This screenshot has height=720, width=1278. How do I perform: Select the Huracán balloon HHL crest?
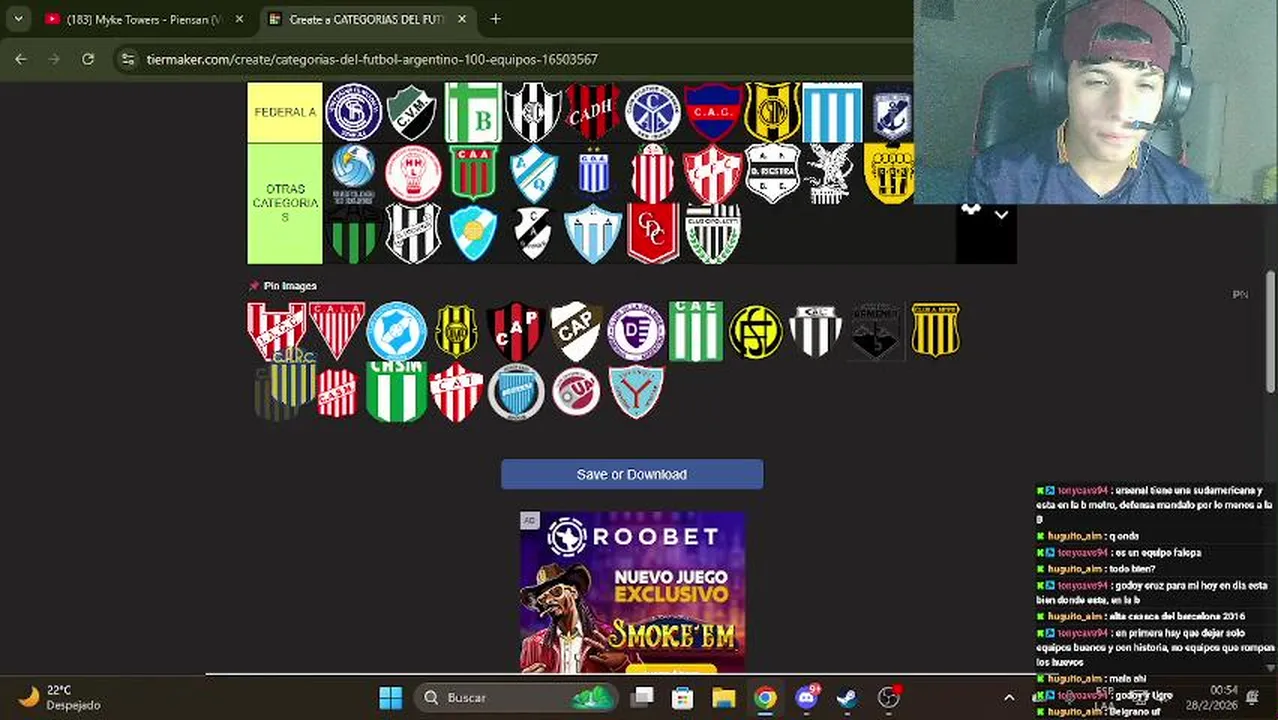point(413,173)
